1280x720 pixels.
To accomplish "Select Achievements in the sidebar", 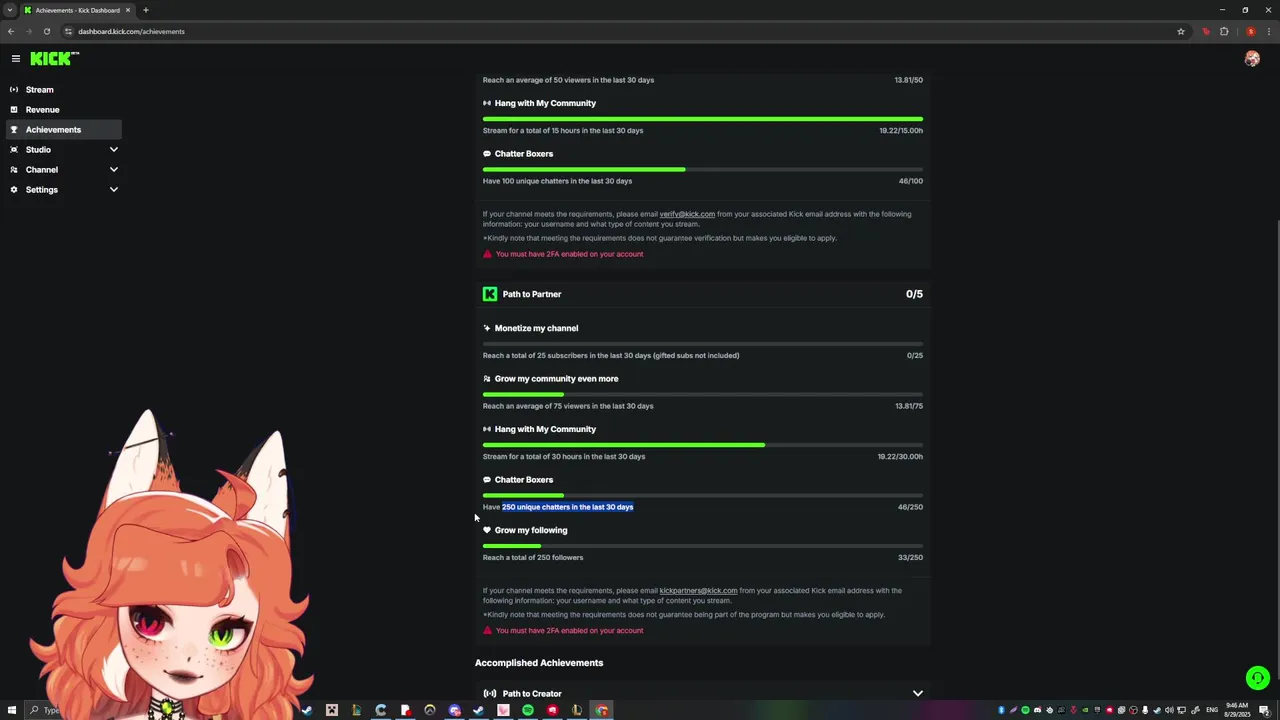I will pyautogui.click(x=64, y=130).
